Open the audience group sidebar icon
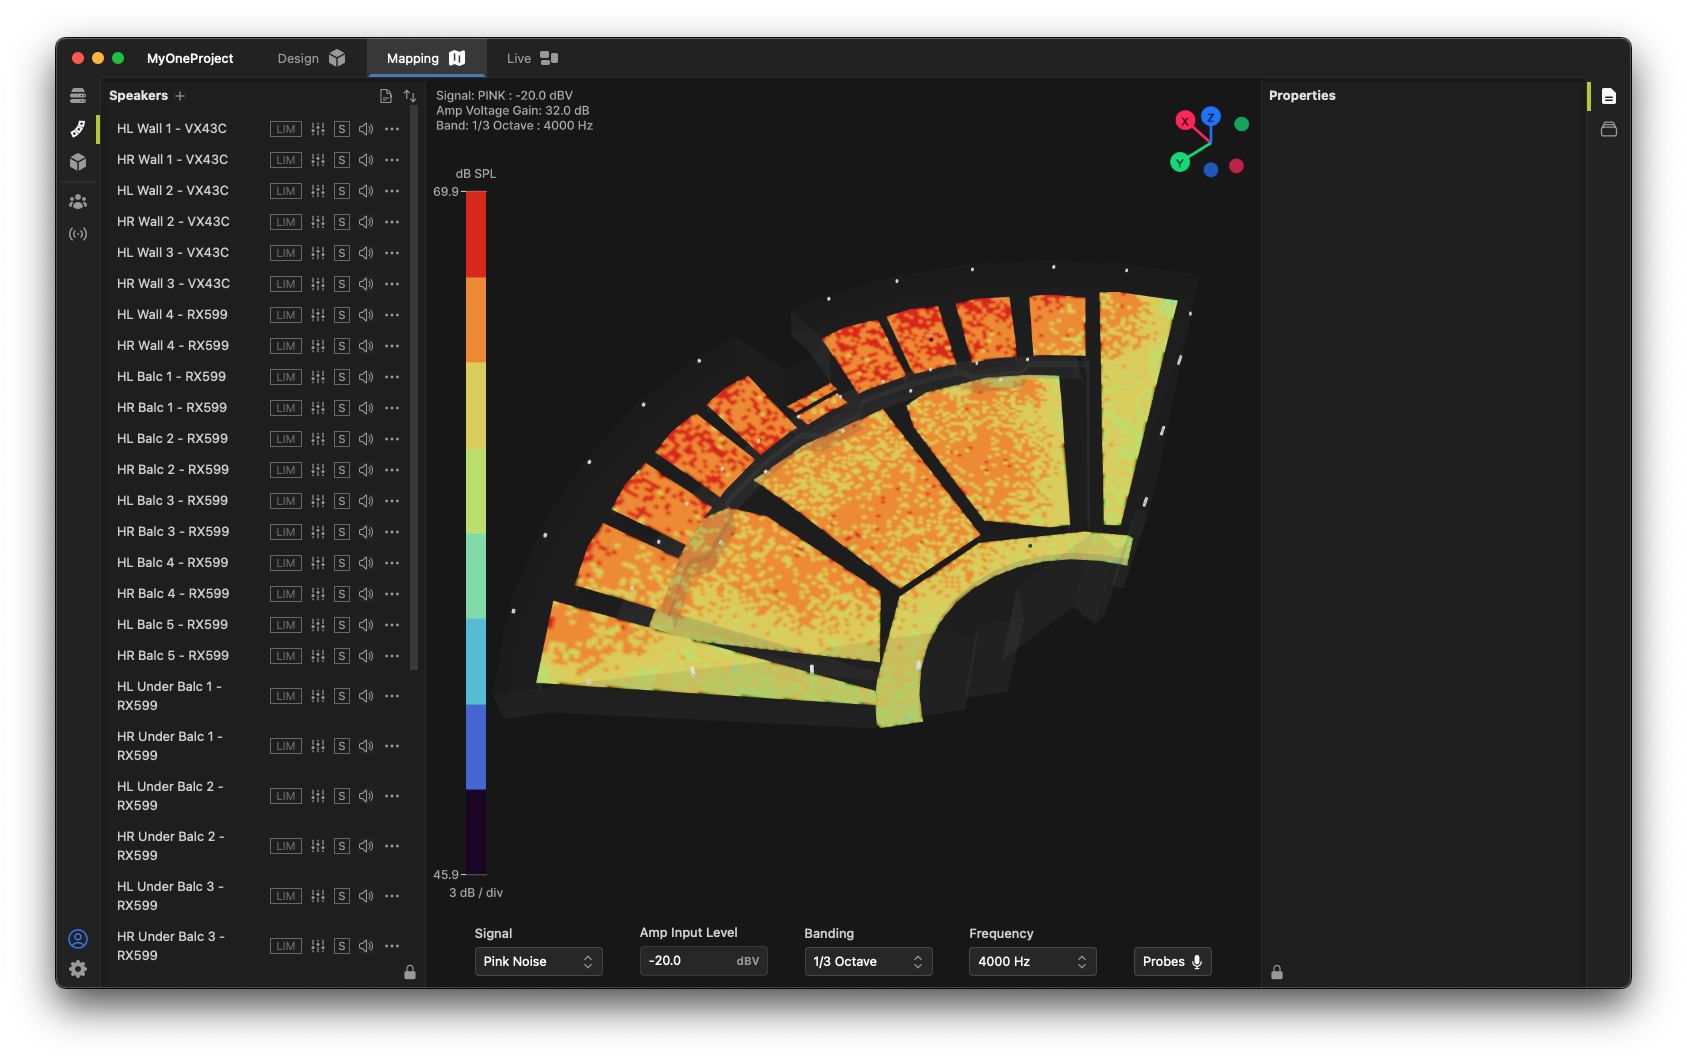This screenshot has width=1687, height=1062. [78, 201]
